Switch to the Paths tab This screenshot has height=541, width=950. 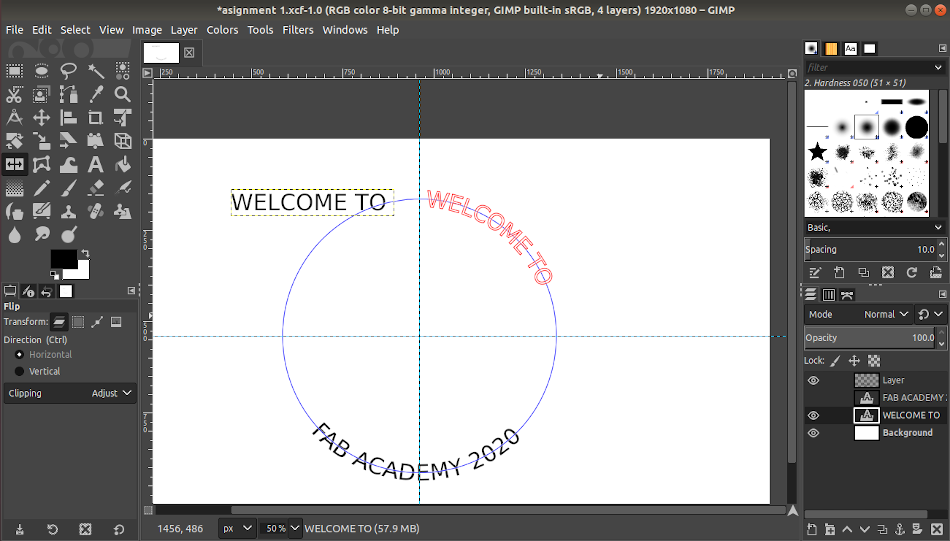click(x=847, y=295)
